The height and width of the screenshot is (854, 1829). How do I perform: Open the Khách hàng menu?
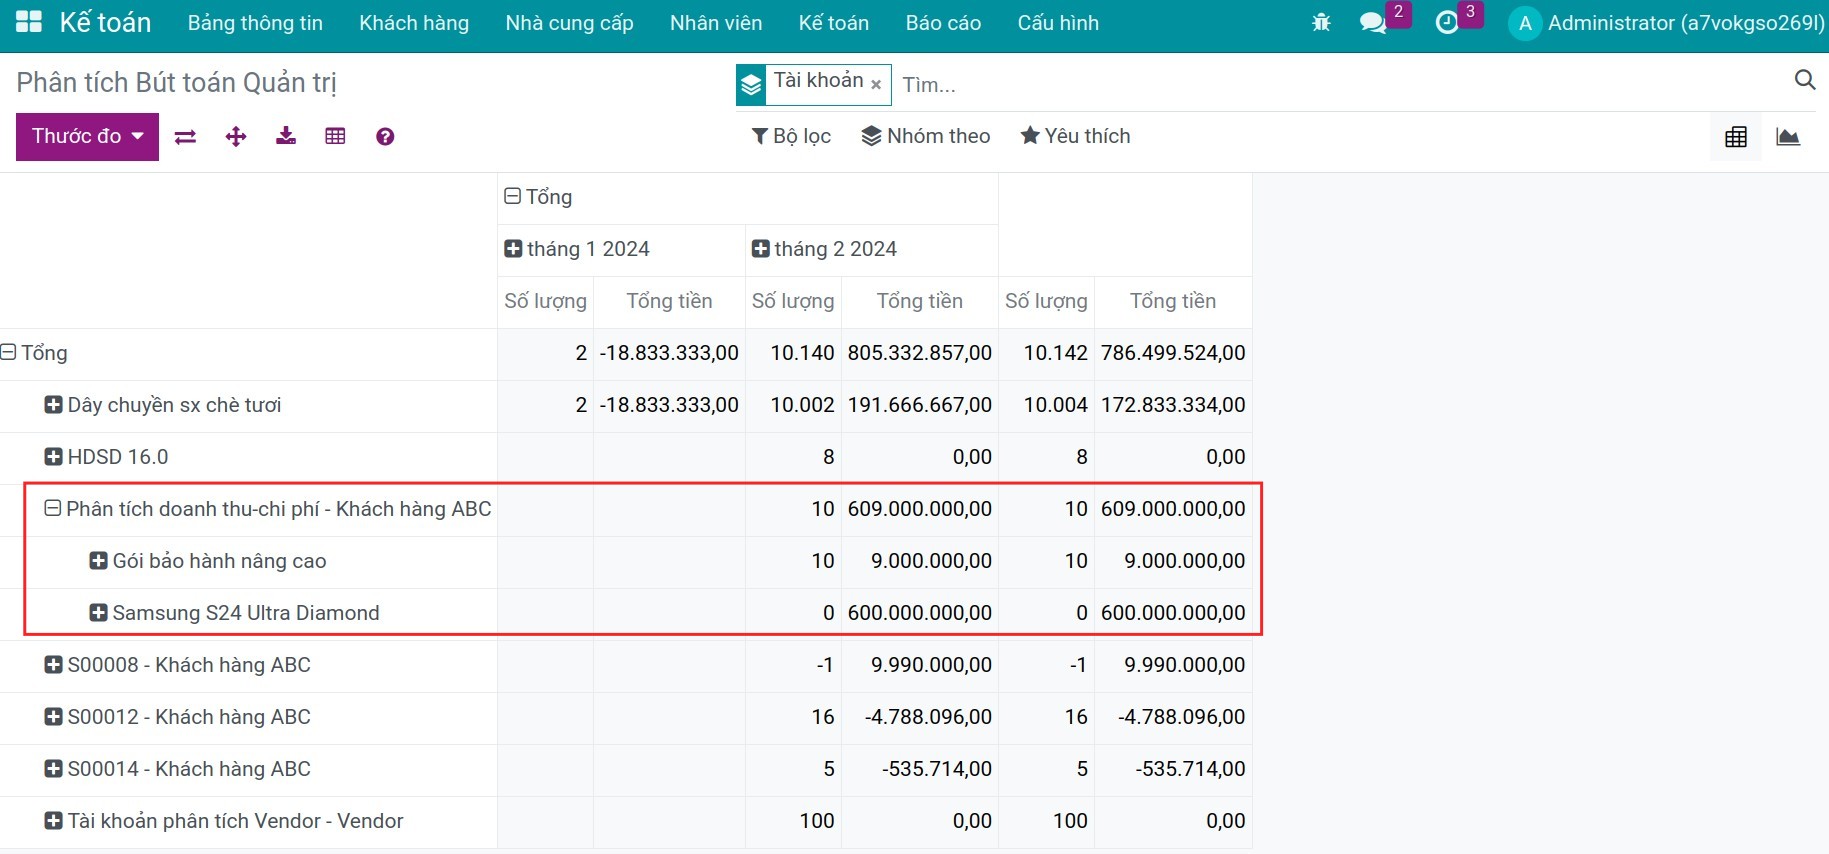coord(414,23)
